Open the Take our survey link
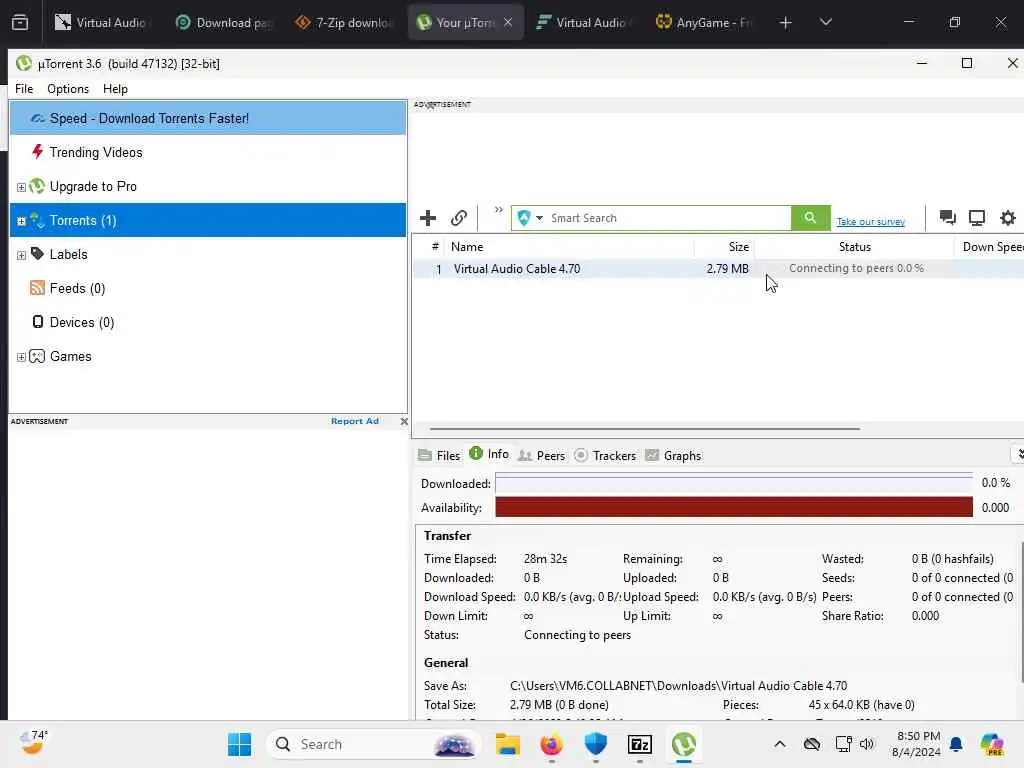Image resolution: width=1024 pixels, height=768 pixels. click(871, 222)
